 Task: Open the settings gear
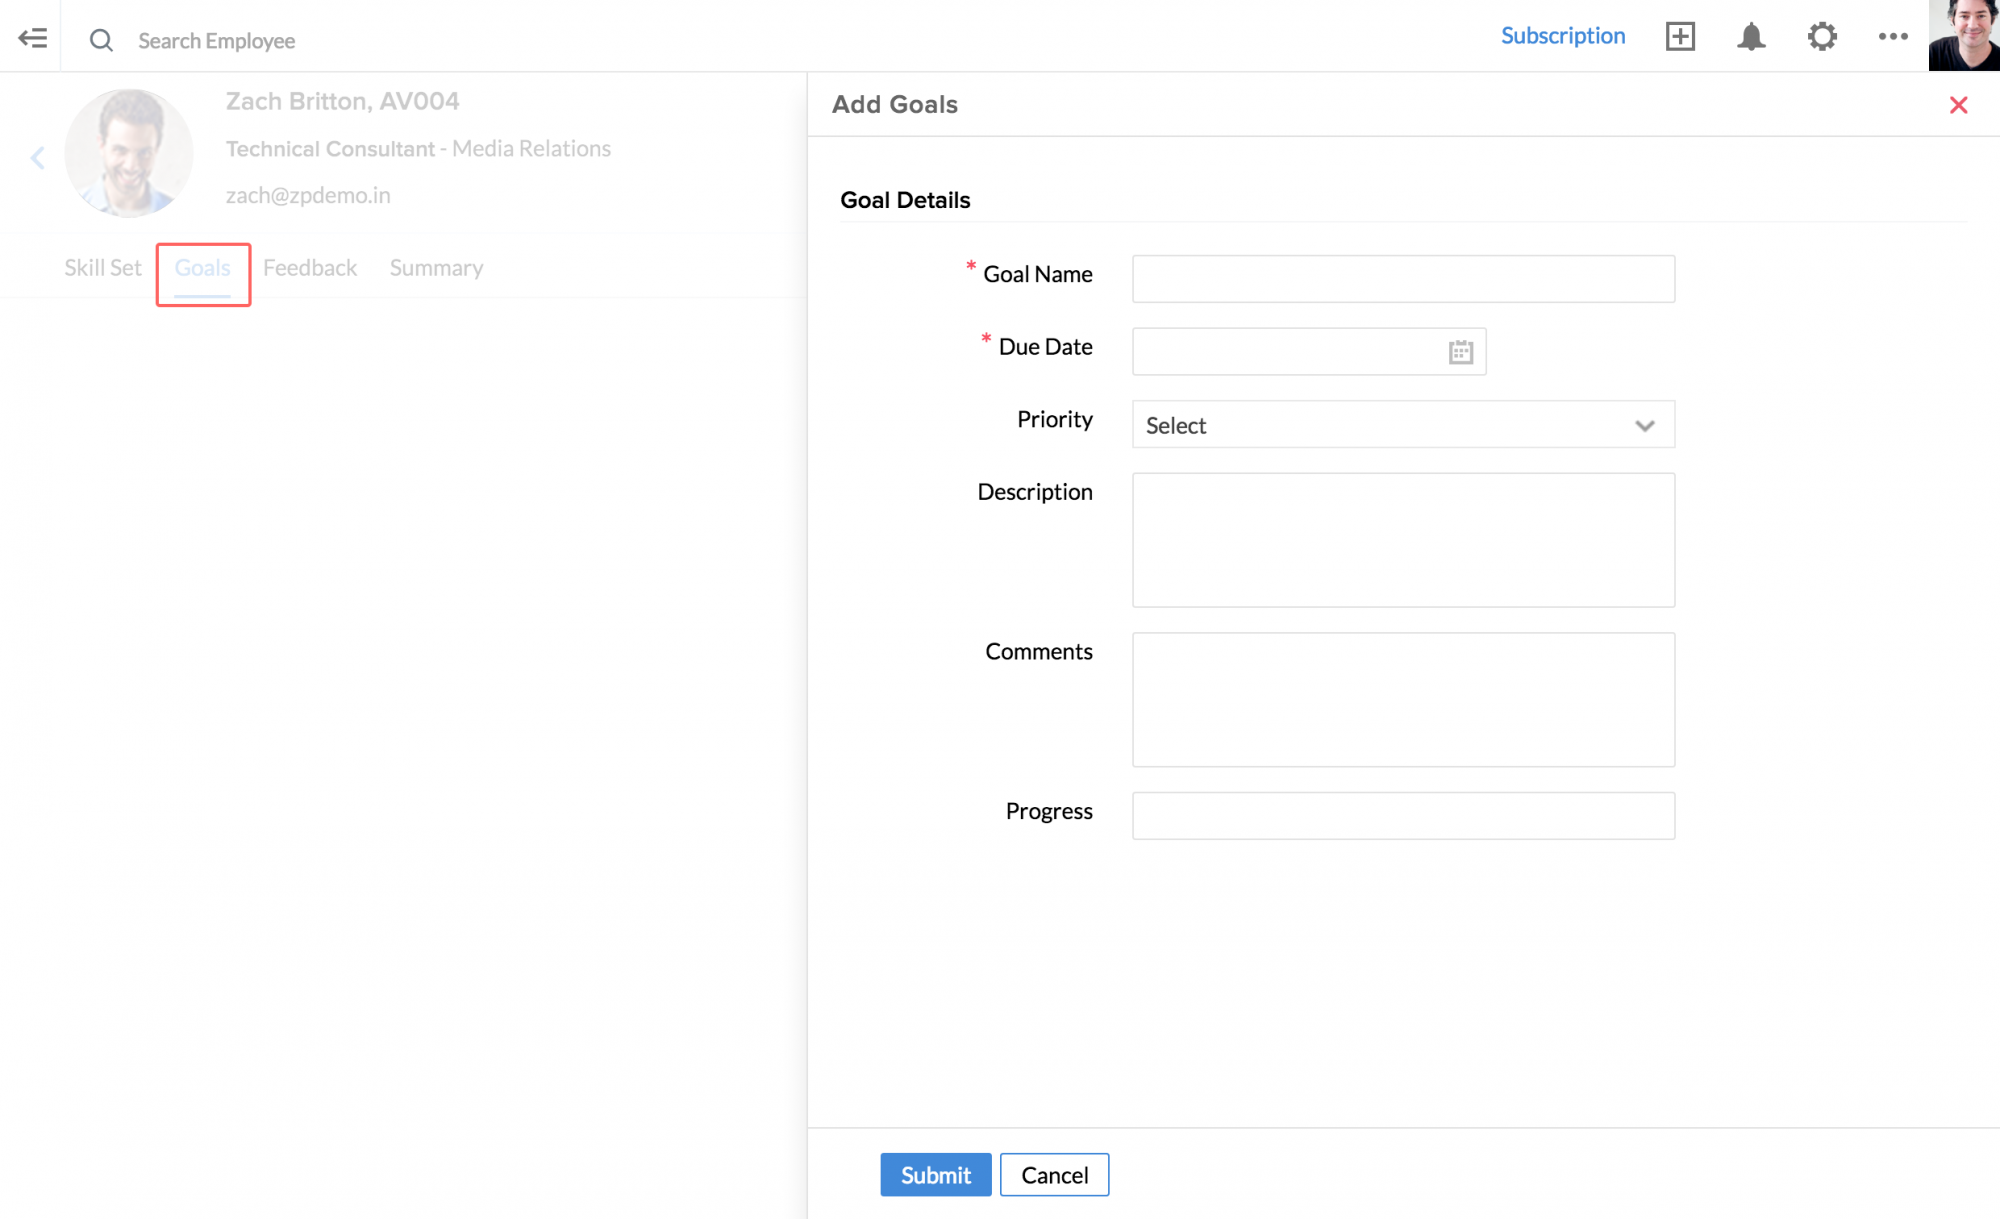1822,37
